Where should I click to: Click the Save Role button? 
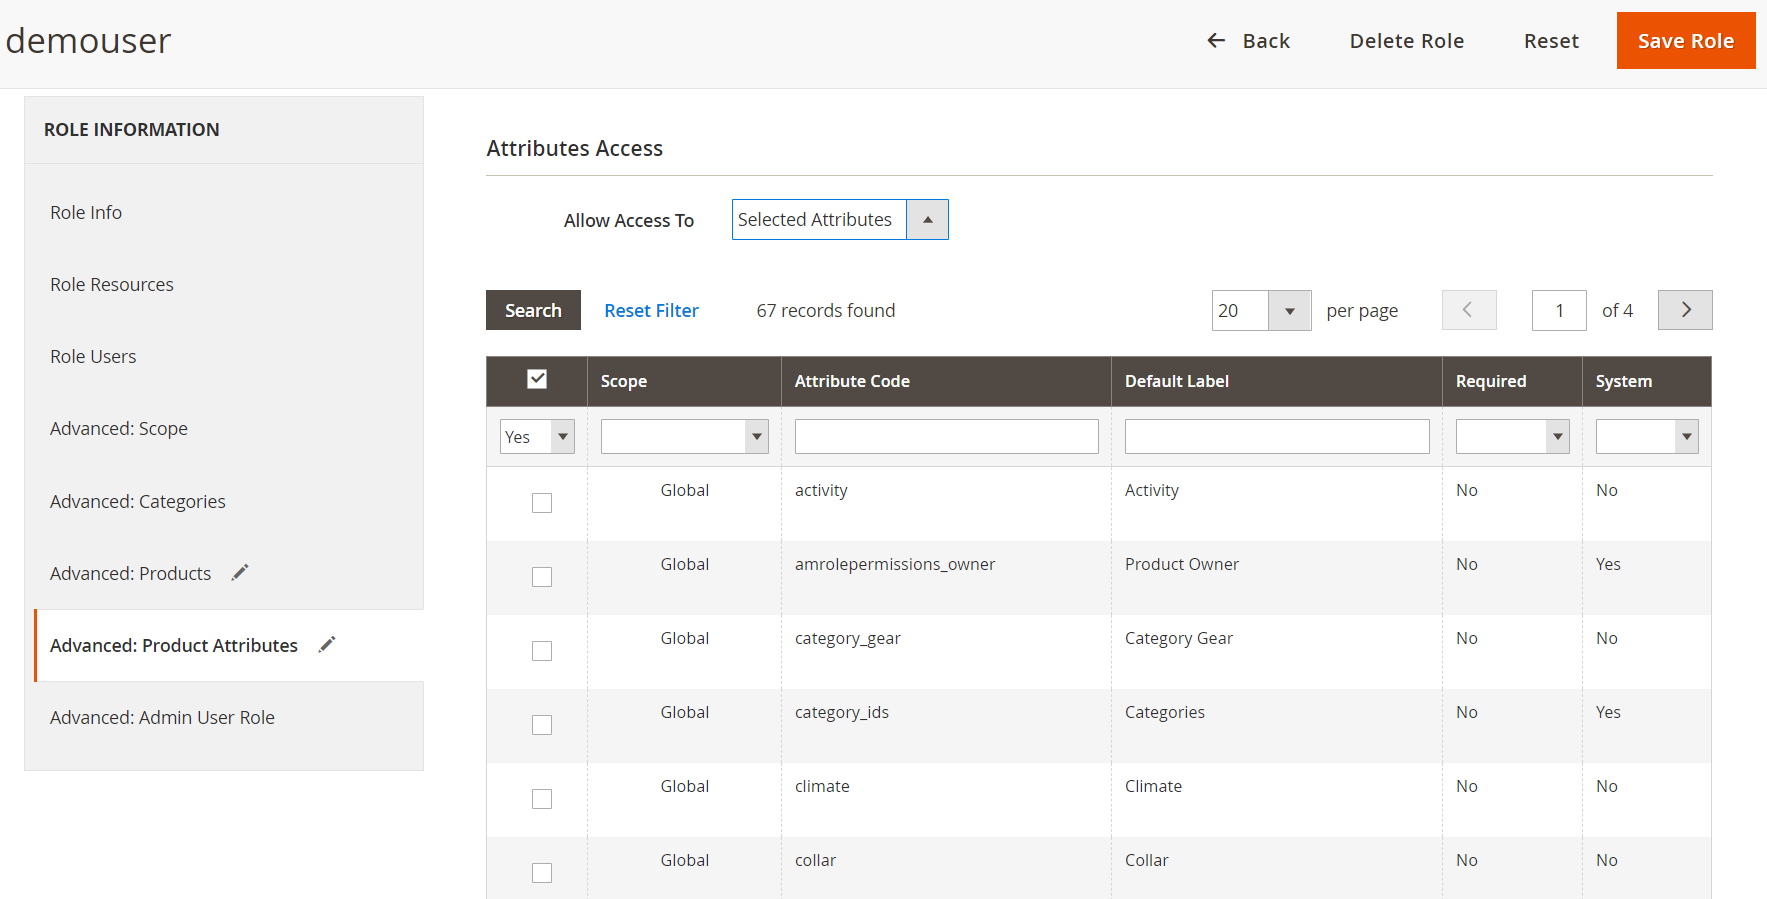(1686, 41)
